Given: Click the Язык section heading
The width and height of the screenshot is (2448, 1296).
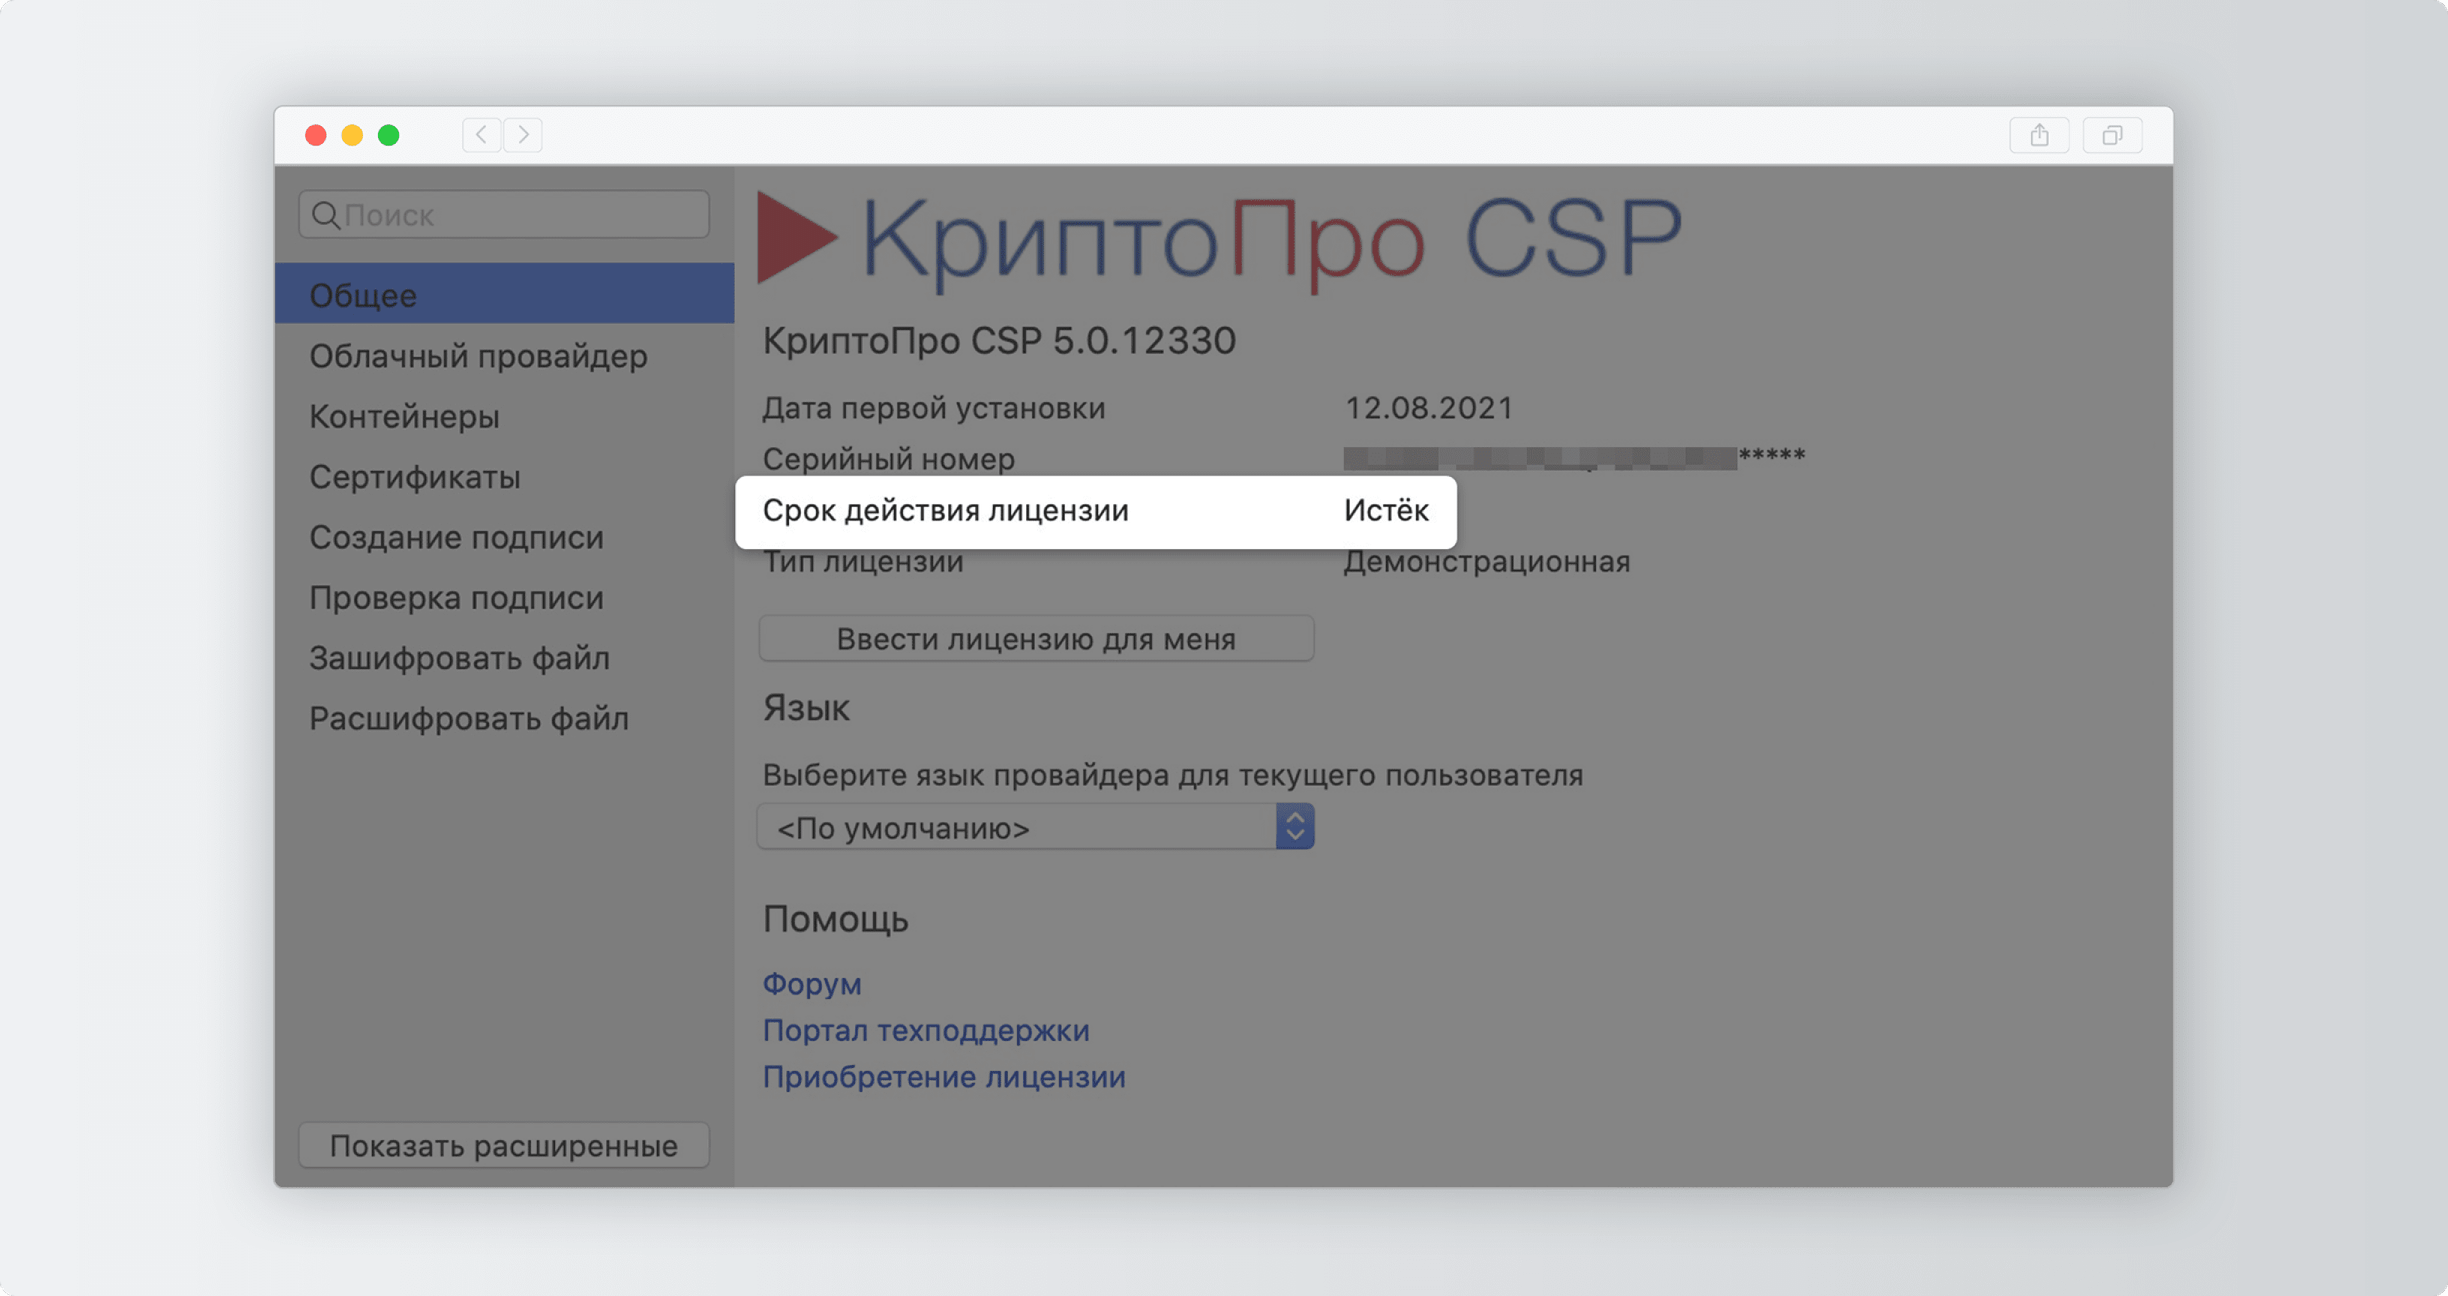Looking at the screenshot, I should [x=806, y=708].
